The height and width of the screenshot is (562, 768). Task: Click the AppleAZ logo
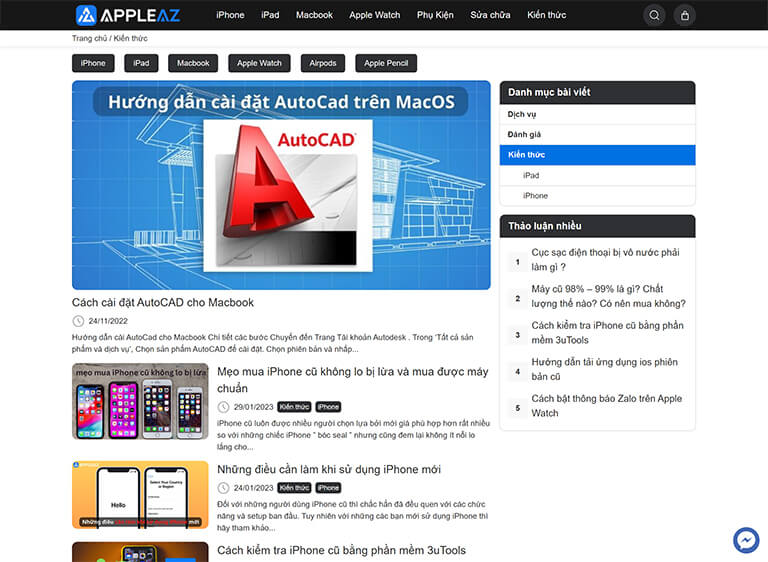coord(128,15)
